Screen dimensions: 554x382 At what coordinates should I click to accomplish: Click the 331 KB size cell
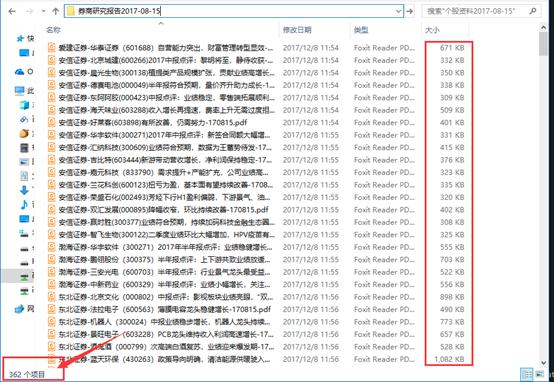452,135
